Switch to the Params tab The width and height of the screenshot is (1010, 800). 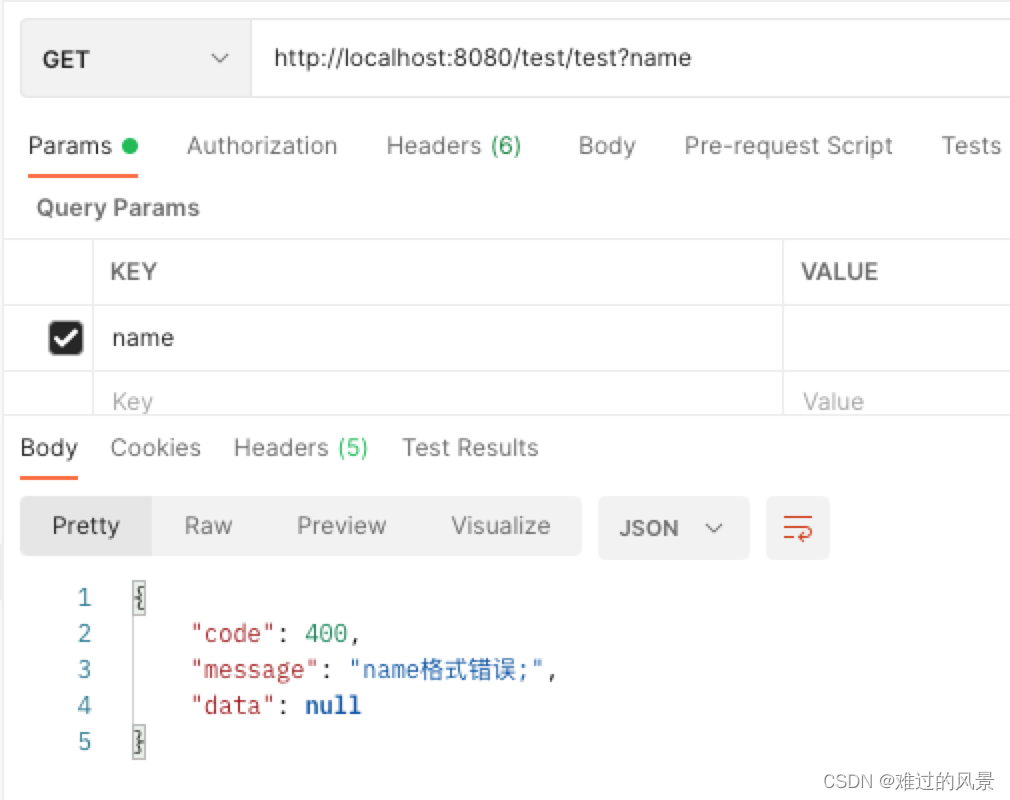[x=83, y=146]
